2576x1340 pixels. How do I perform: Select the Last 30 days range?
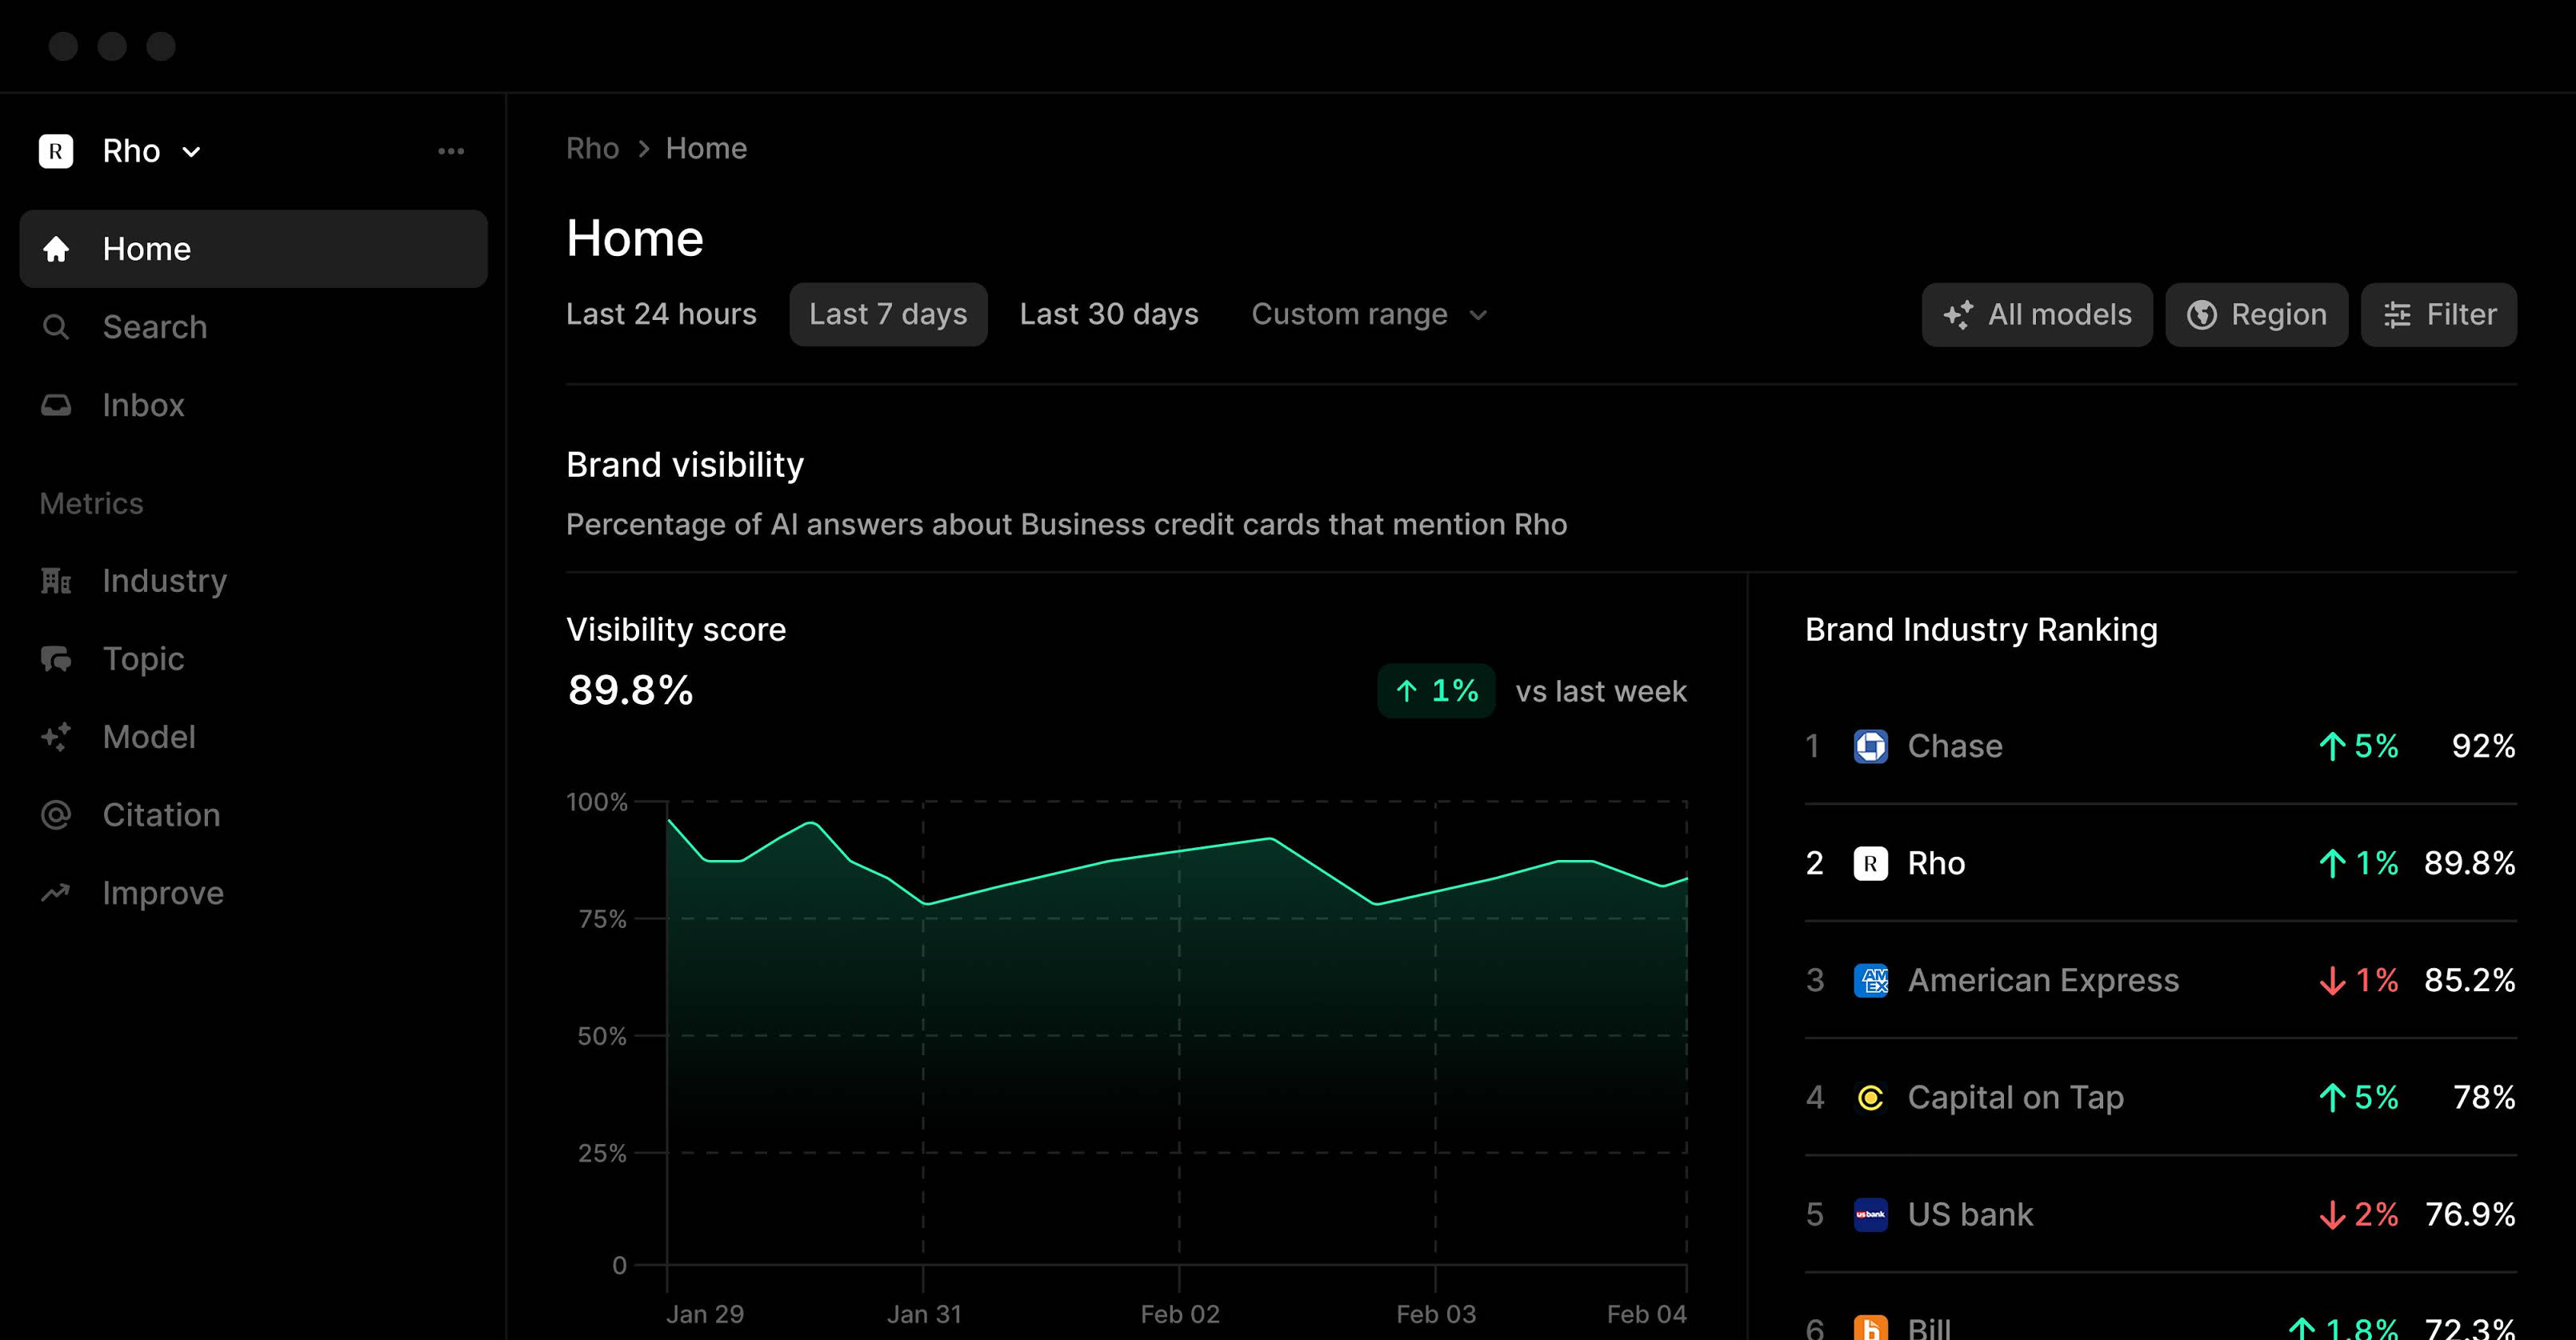(1108, 315)
